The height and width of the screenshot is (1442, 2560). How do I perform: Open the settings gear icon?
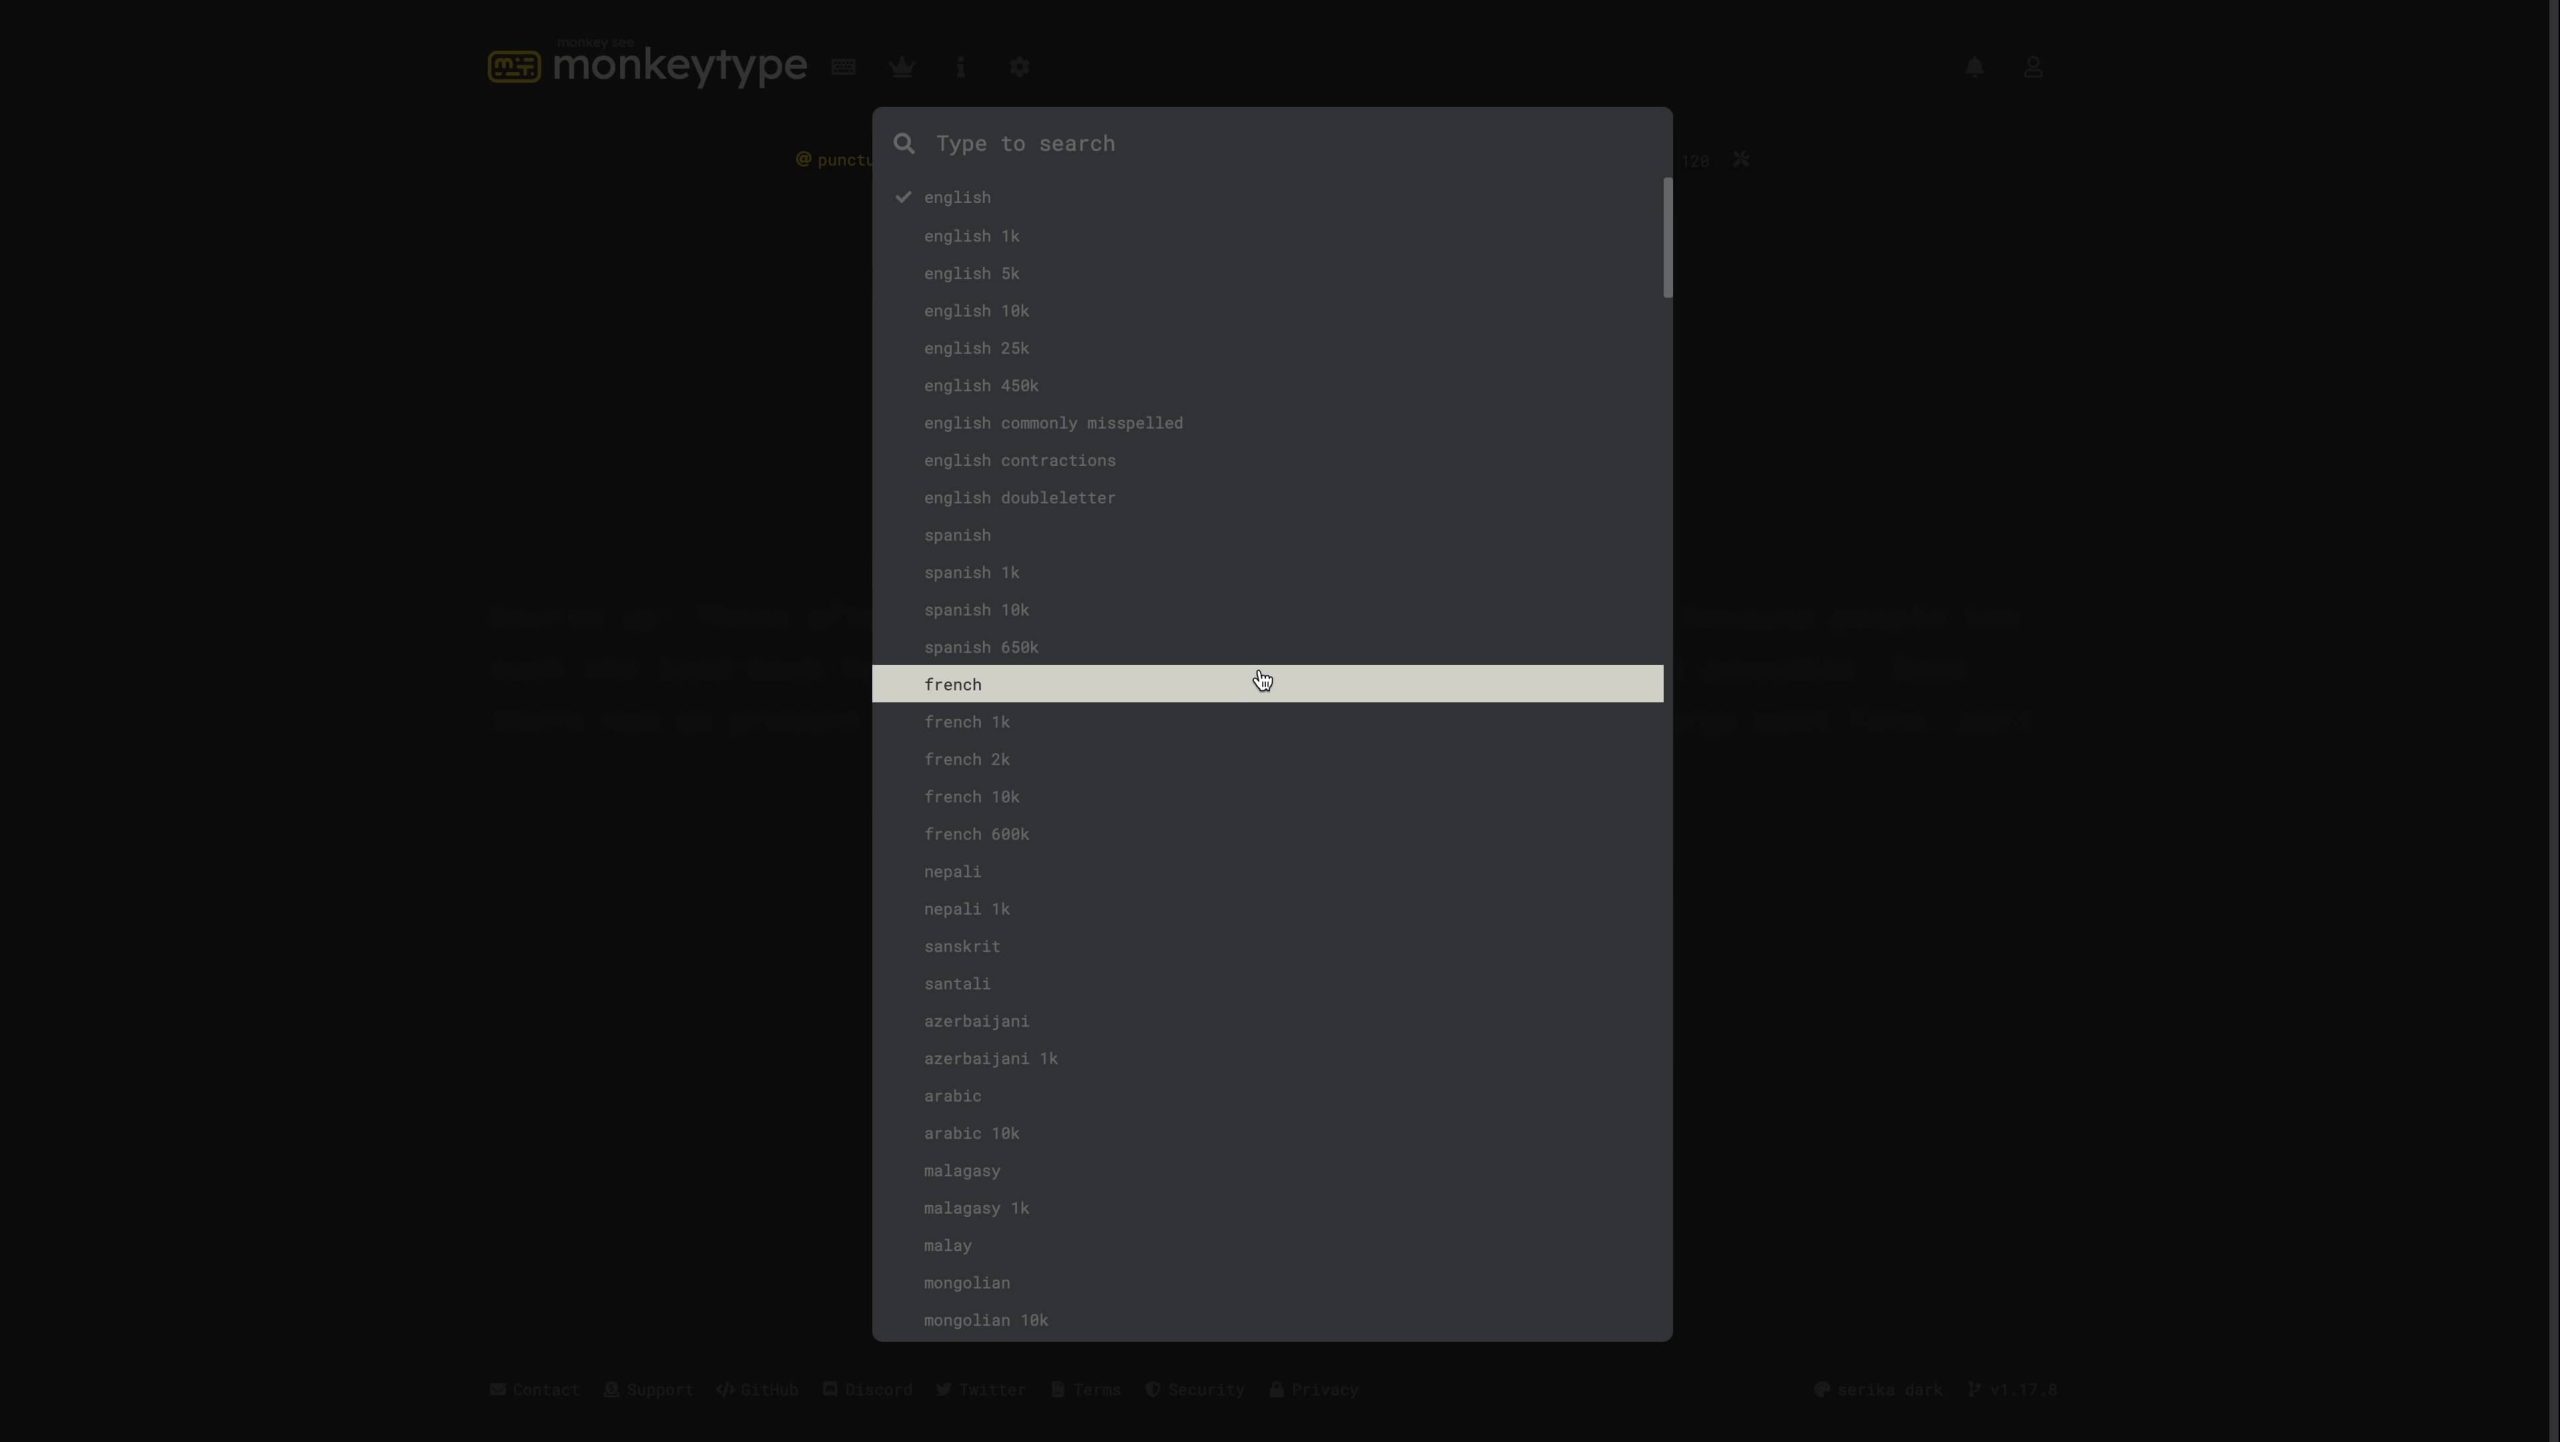point(1019,67)
